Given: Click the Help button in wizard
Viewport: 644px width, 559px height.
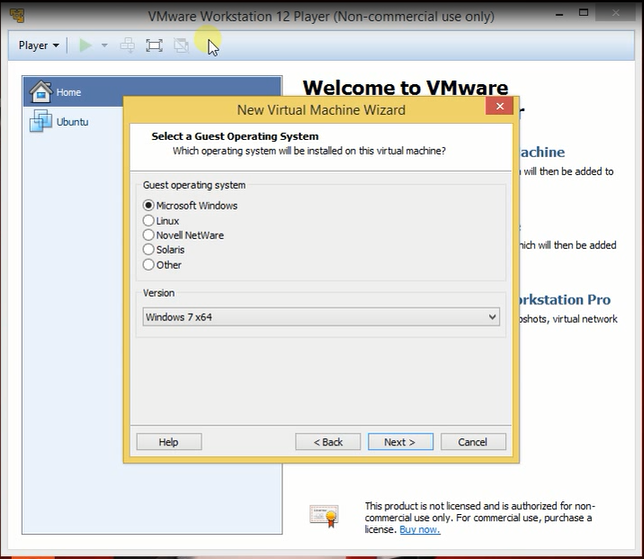Looking at the screenshot, I should (169, 442).
